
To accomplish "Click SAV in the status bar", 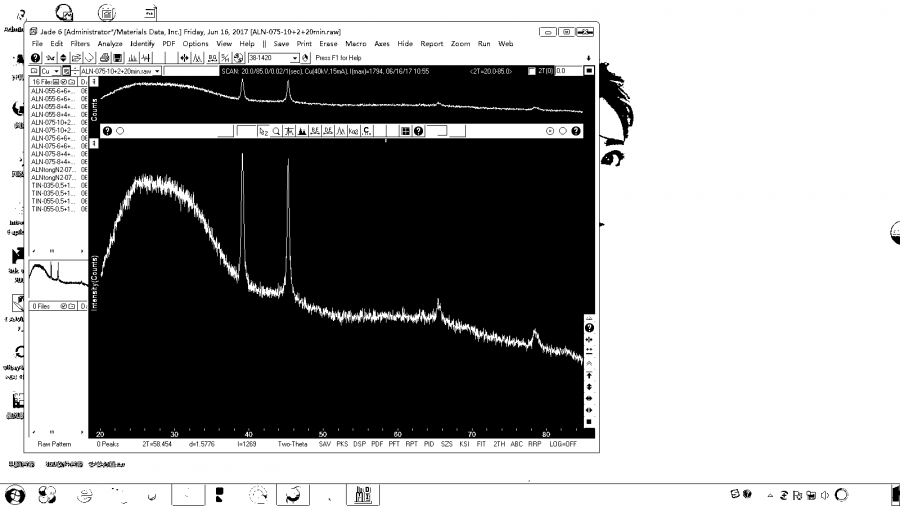I will [x=325, y=444].
